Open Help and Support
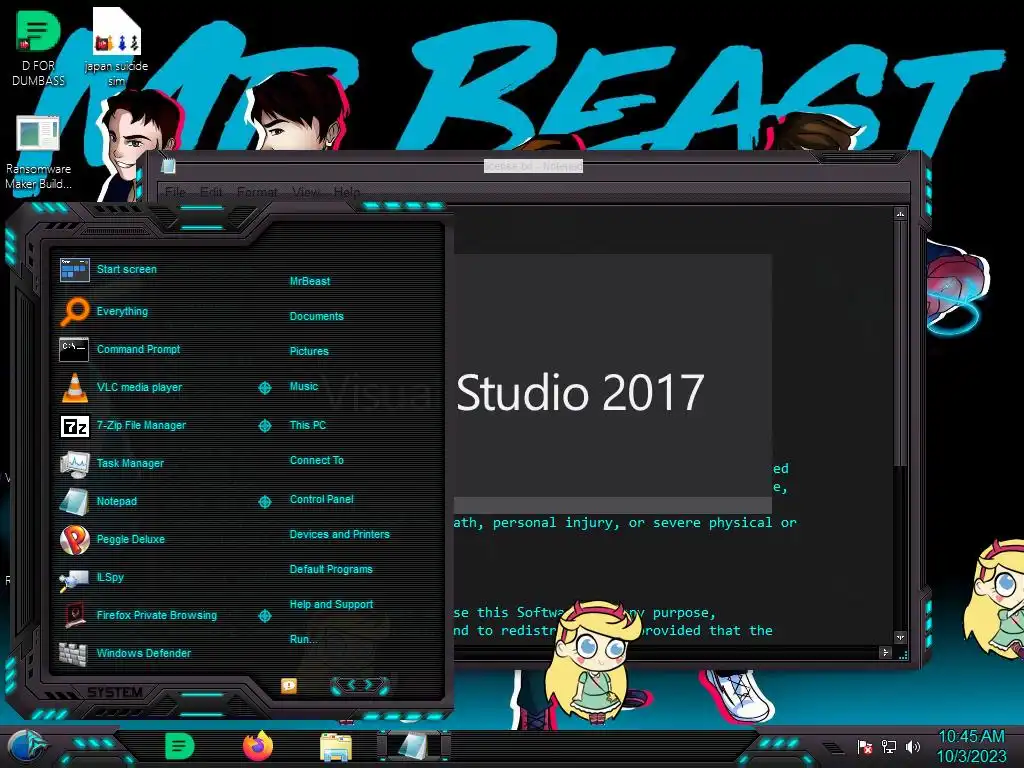1024x768 pixels. (331, 605)
